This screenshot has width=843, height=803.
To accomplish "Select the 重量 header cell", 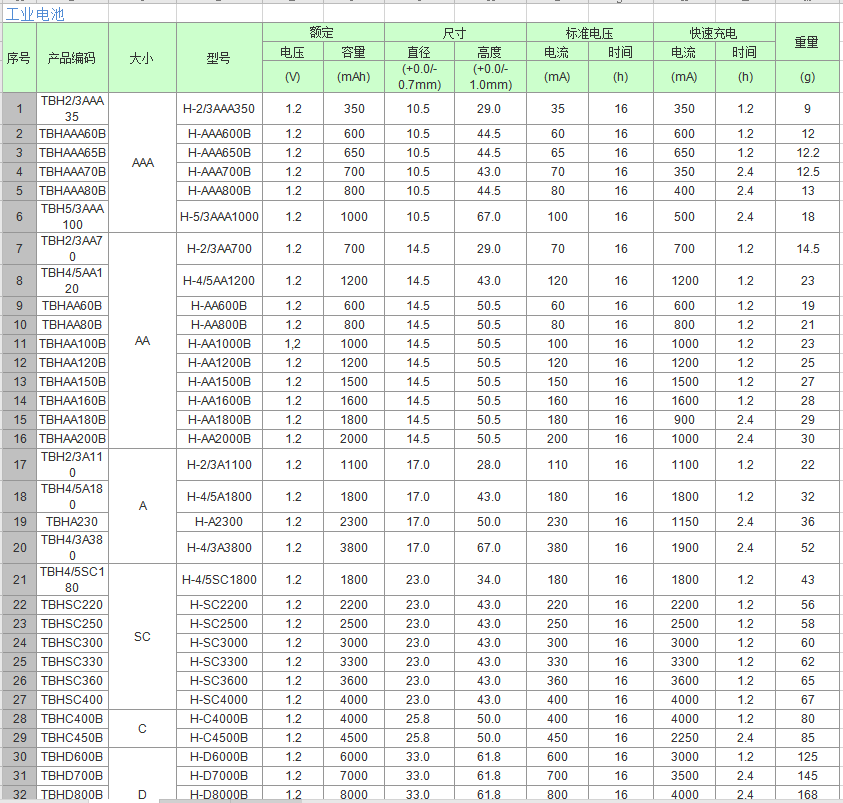I will (808, 42).
